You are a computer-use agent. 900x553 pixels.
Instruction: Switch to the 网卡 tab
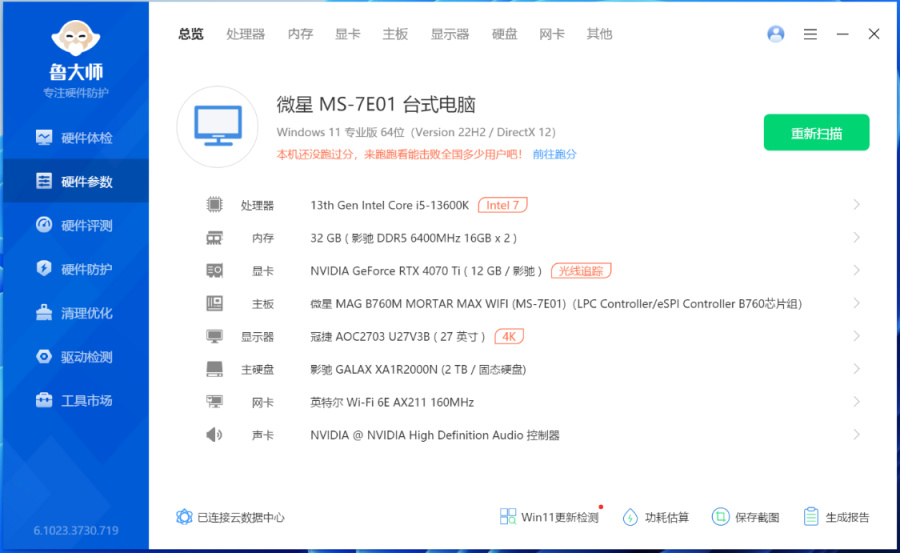(x=552, y=34)
